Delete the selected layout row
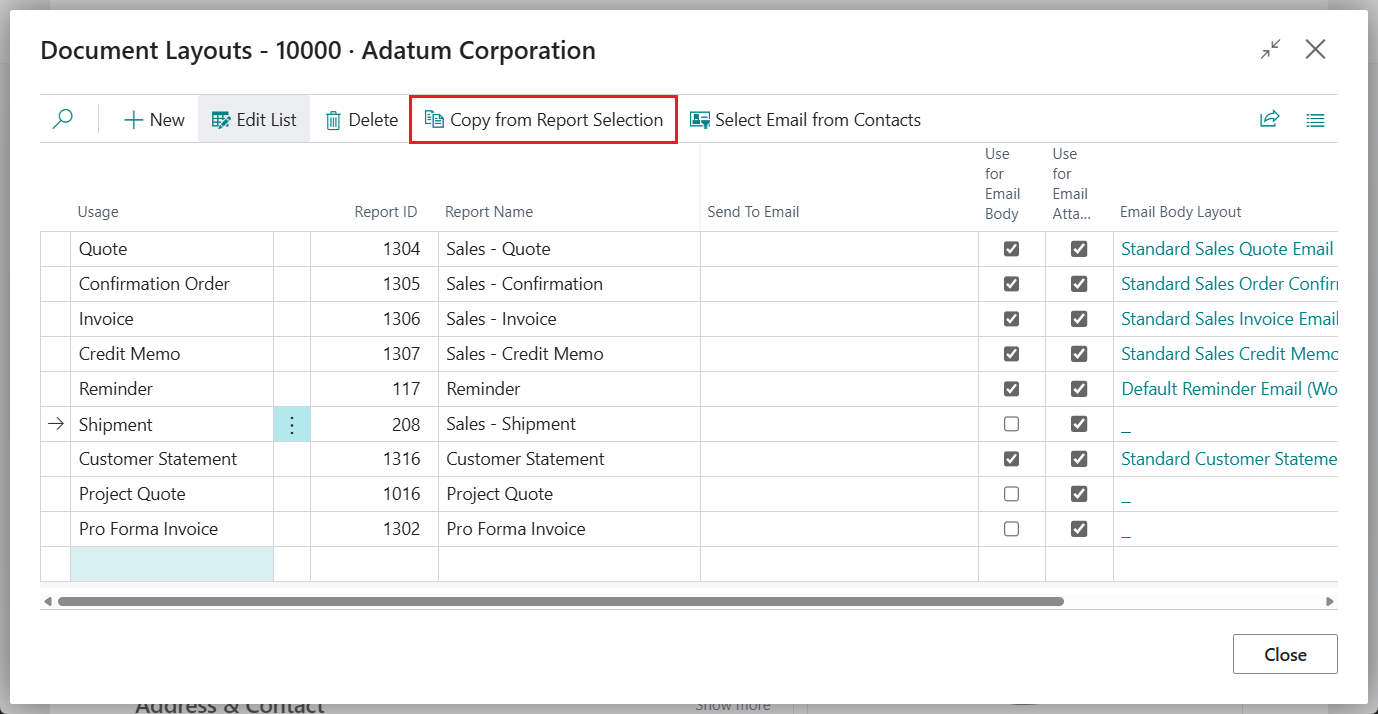The height and width of the screenshot is (714, 1378). (x=360, y=118)
